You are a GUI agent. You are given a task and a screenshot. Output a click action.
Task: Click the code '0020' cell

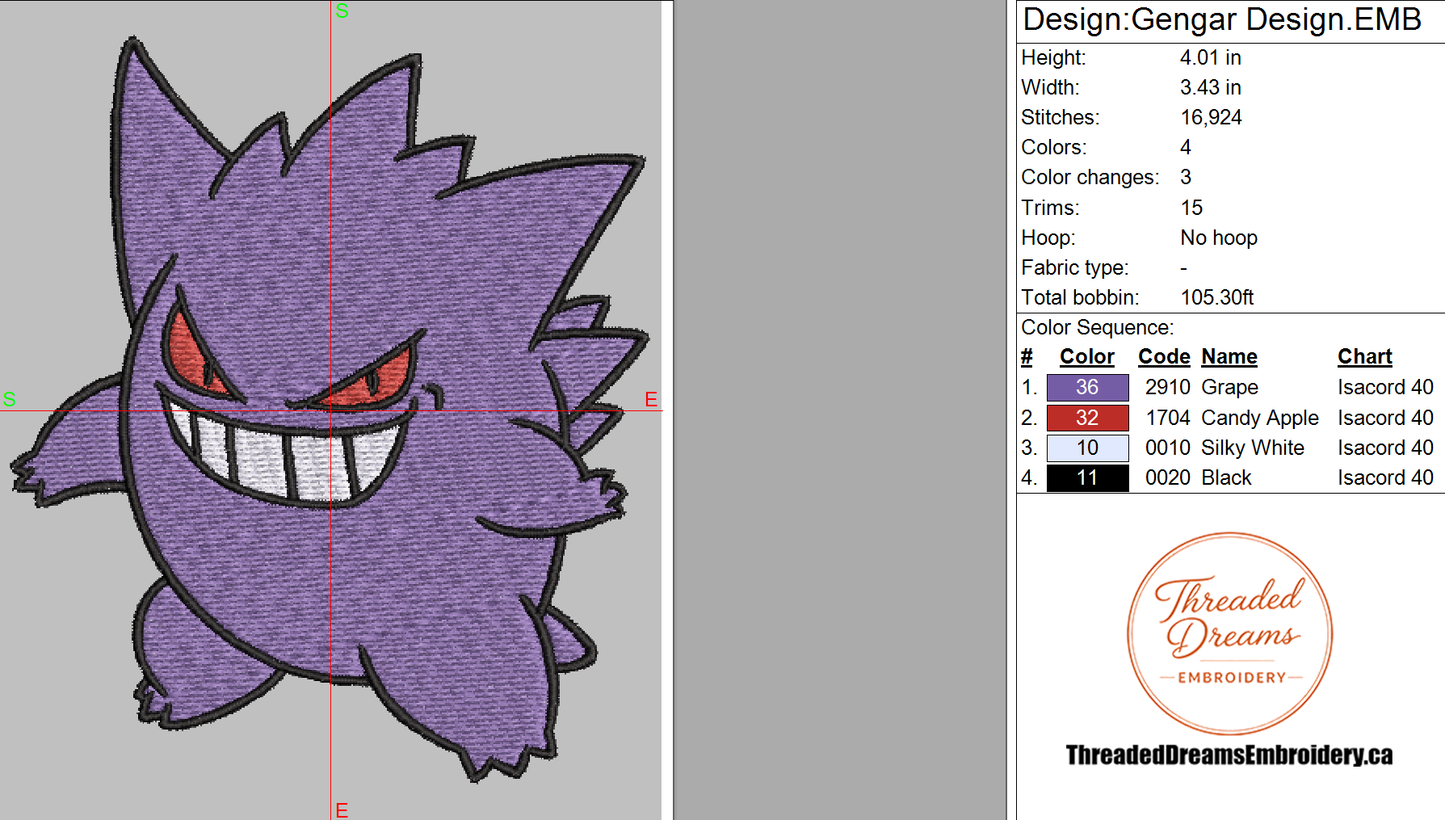click(x=1168, y=478)
